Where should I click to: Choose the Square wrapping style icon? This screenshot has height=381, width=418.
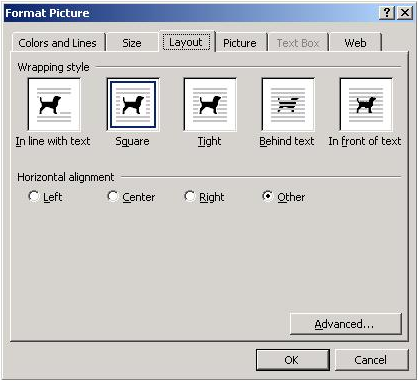coord(133,105)
